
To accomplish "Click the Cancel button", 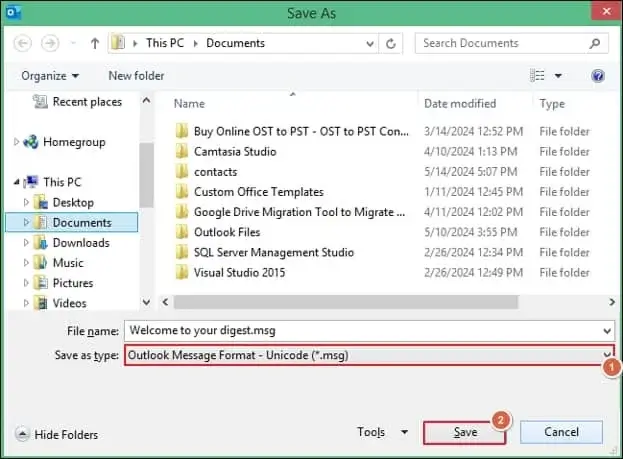I will [561, 432].
